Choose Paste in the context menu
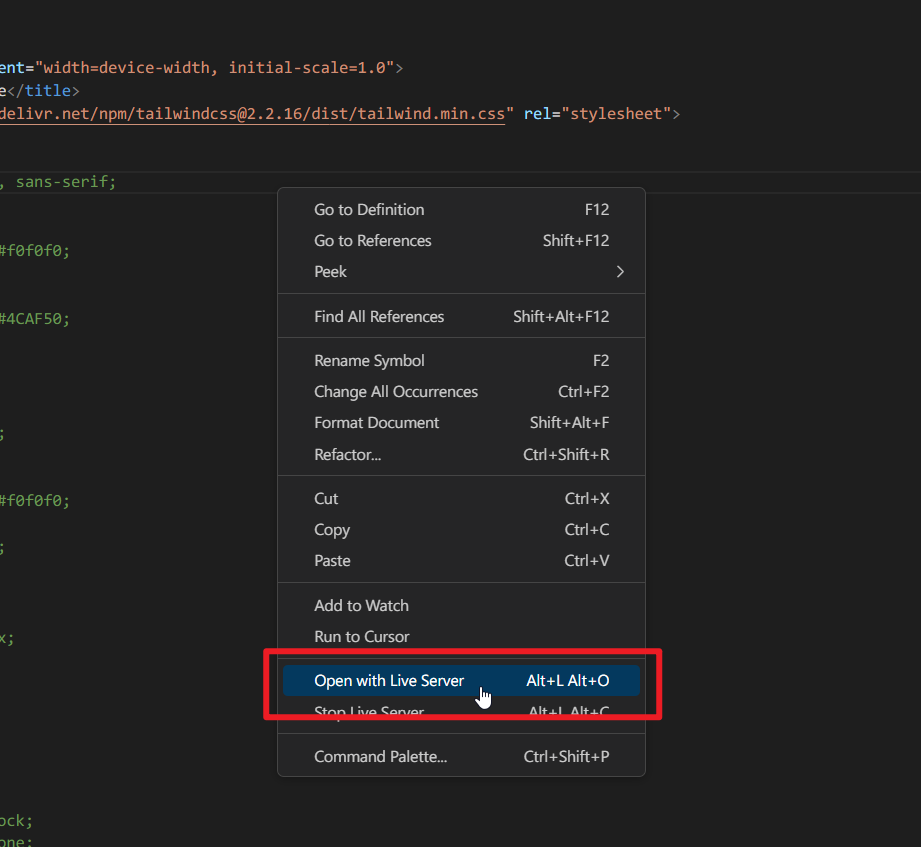This screenshot has height=847, width=921. (332, 561)
